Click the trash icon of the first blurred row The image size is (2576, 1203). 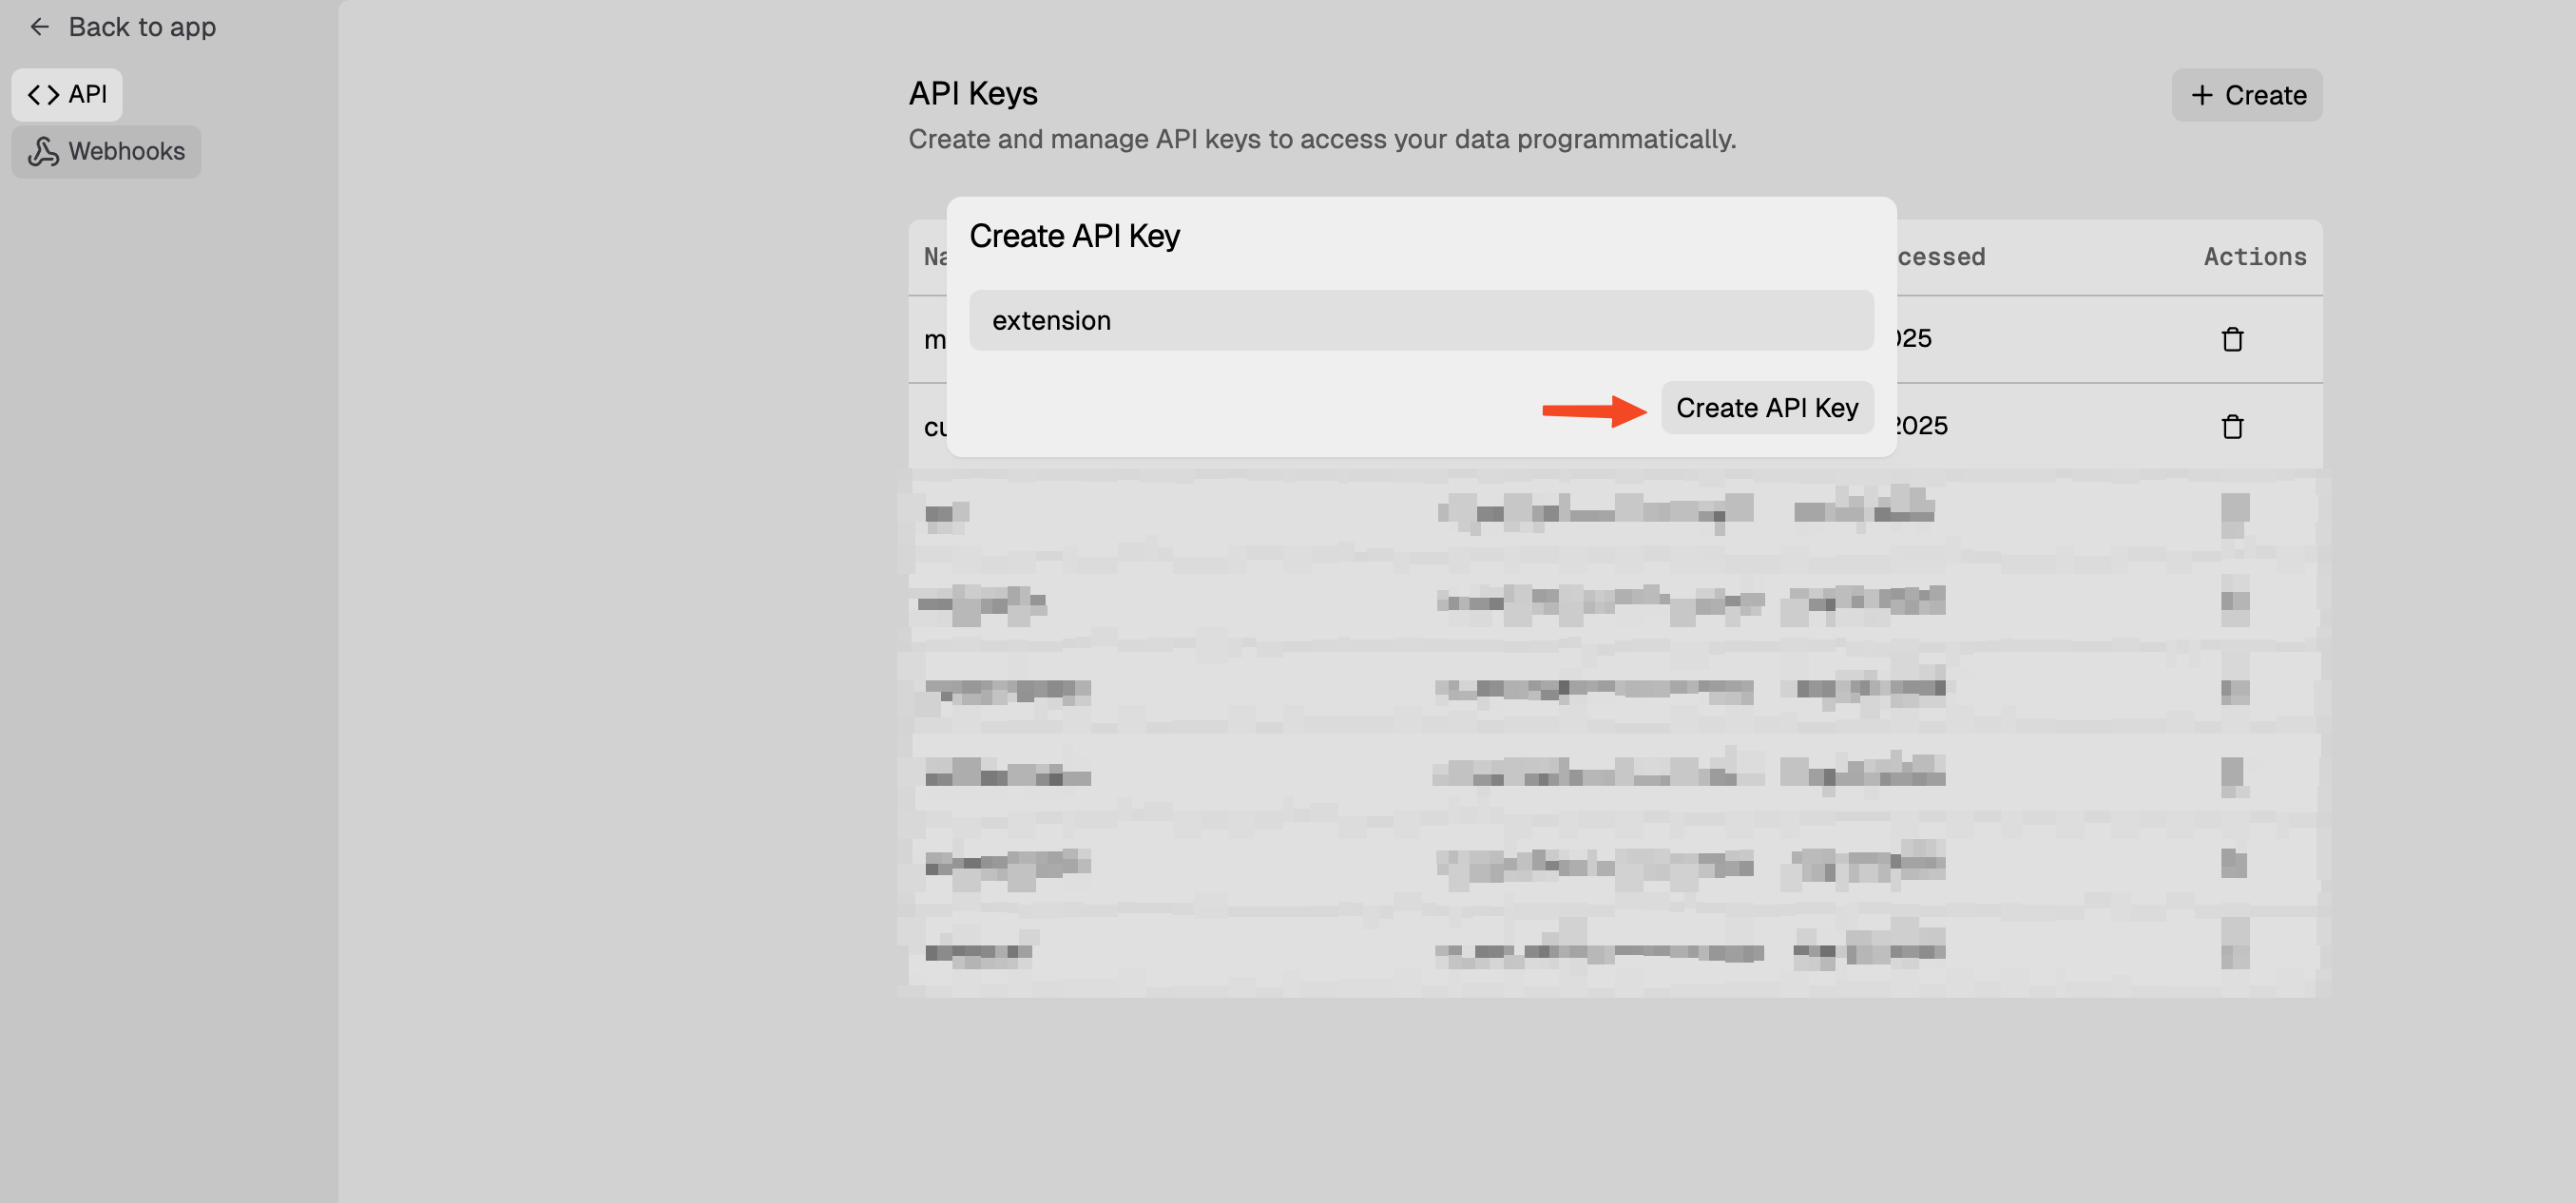tap(2234, 513)
